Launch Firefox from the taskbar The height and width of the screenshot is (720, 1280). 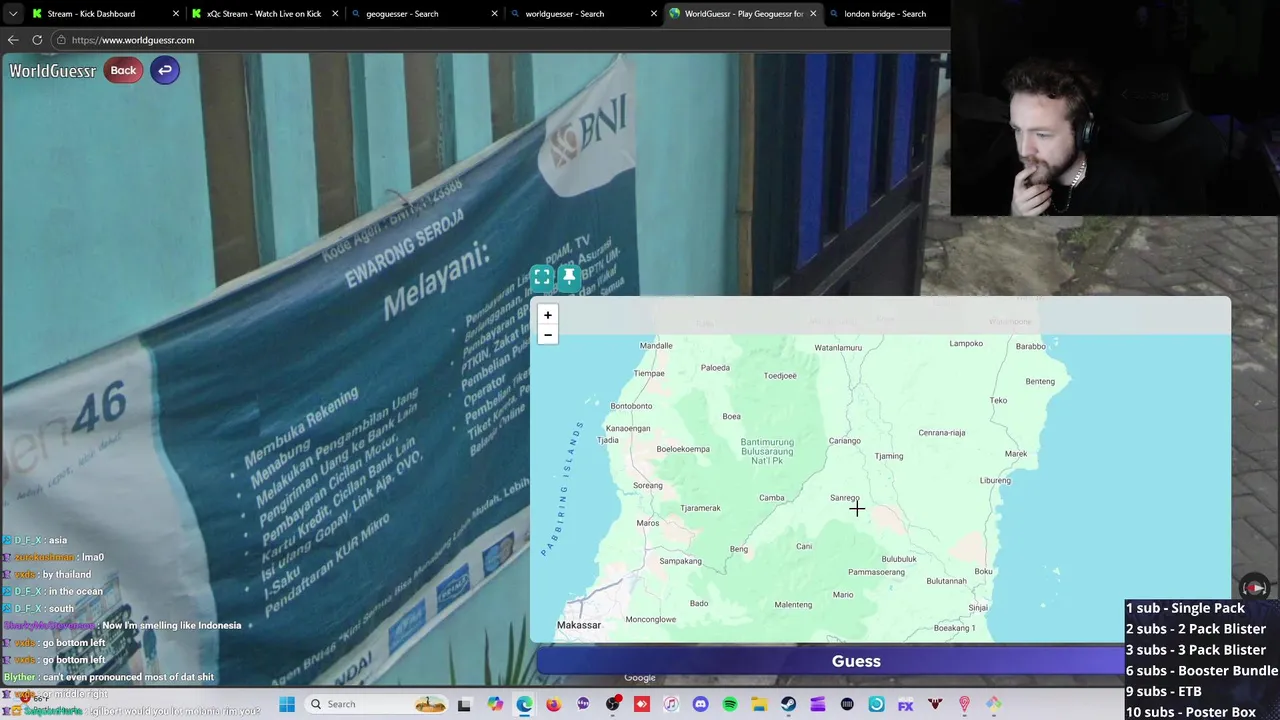click(x=553, y=705)
